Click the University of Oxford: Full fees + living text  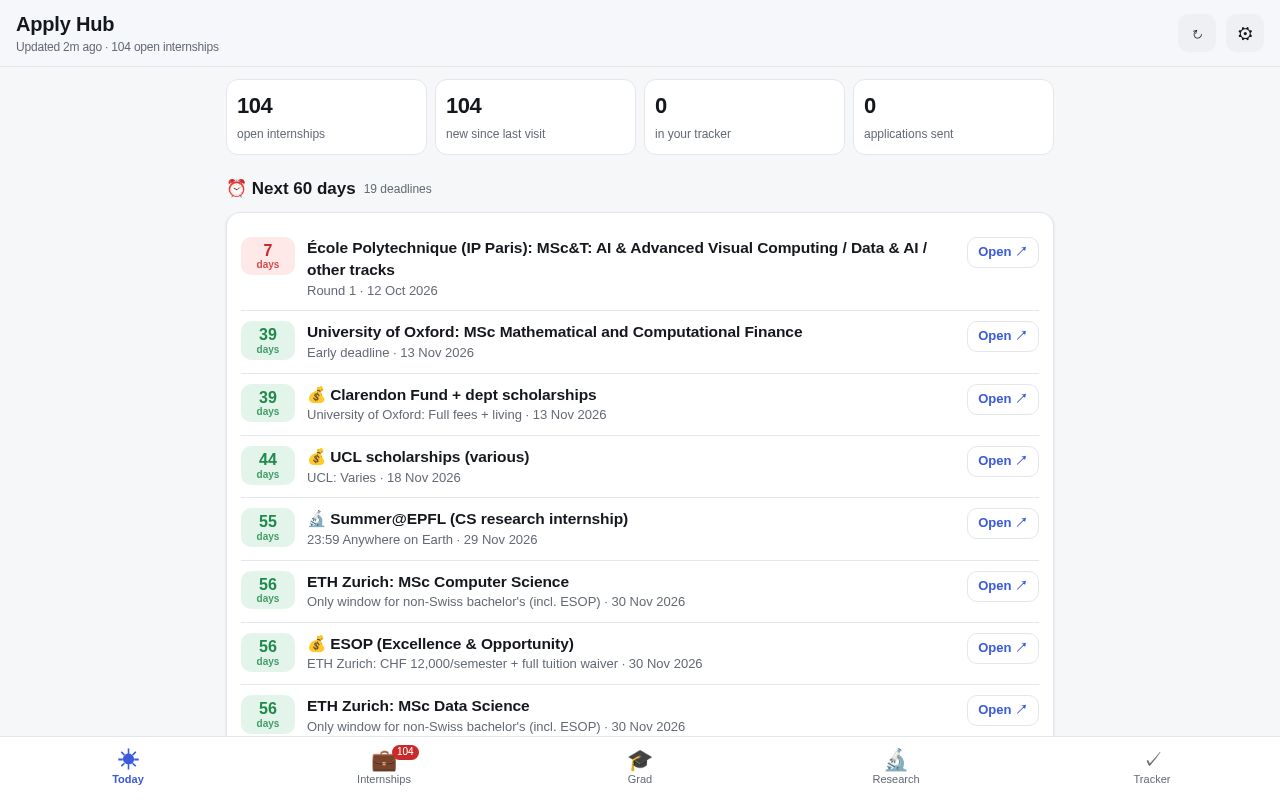coord(457,415)
